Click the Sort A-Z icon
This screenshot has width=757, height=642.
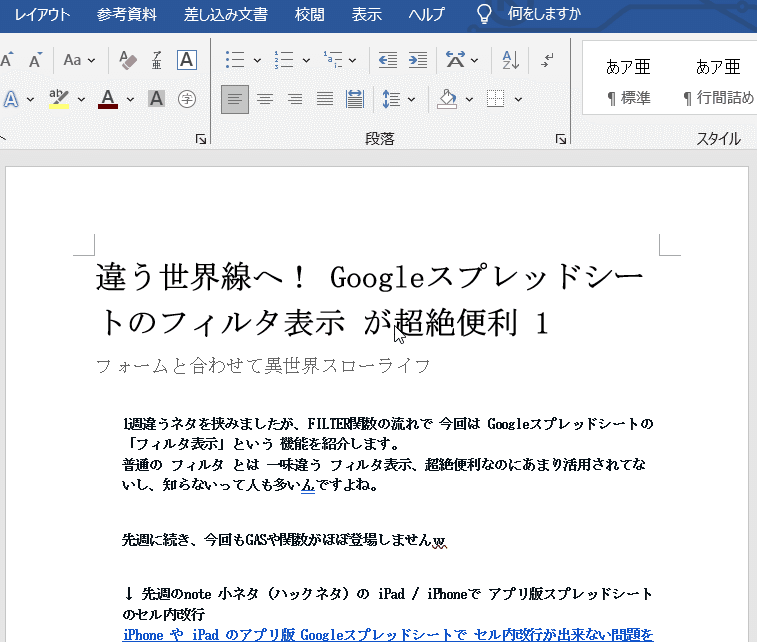510,60
